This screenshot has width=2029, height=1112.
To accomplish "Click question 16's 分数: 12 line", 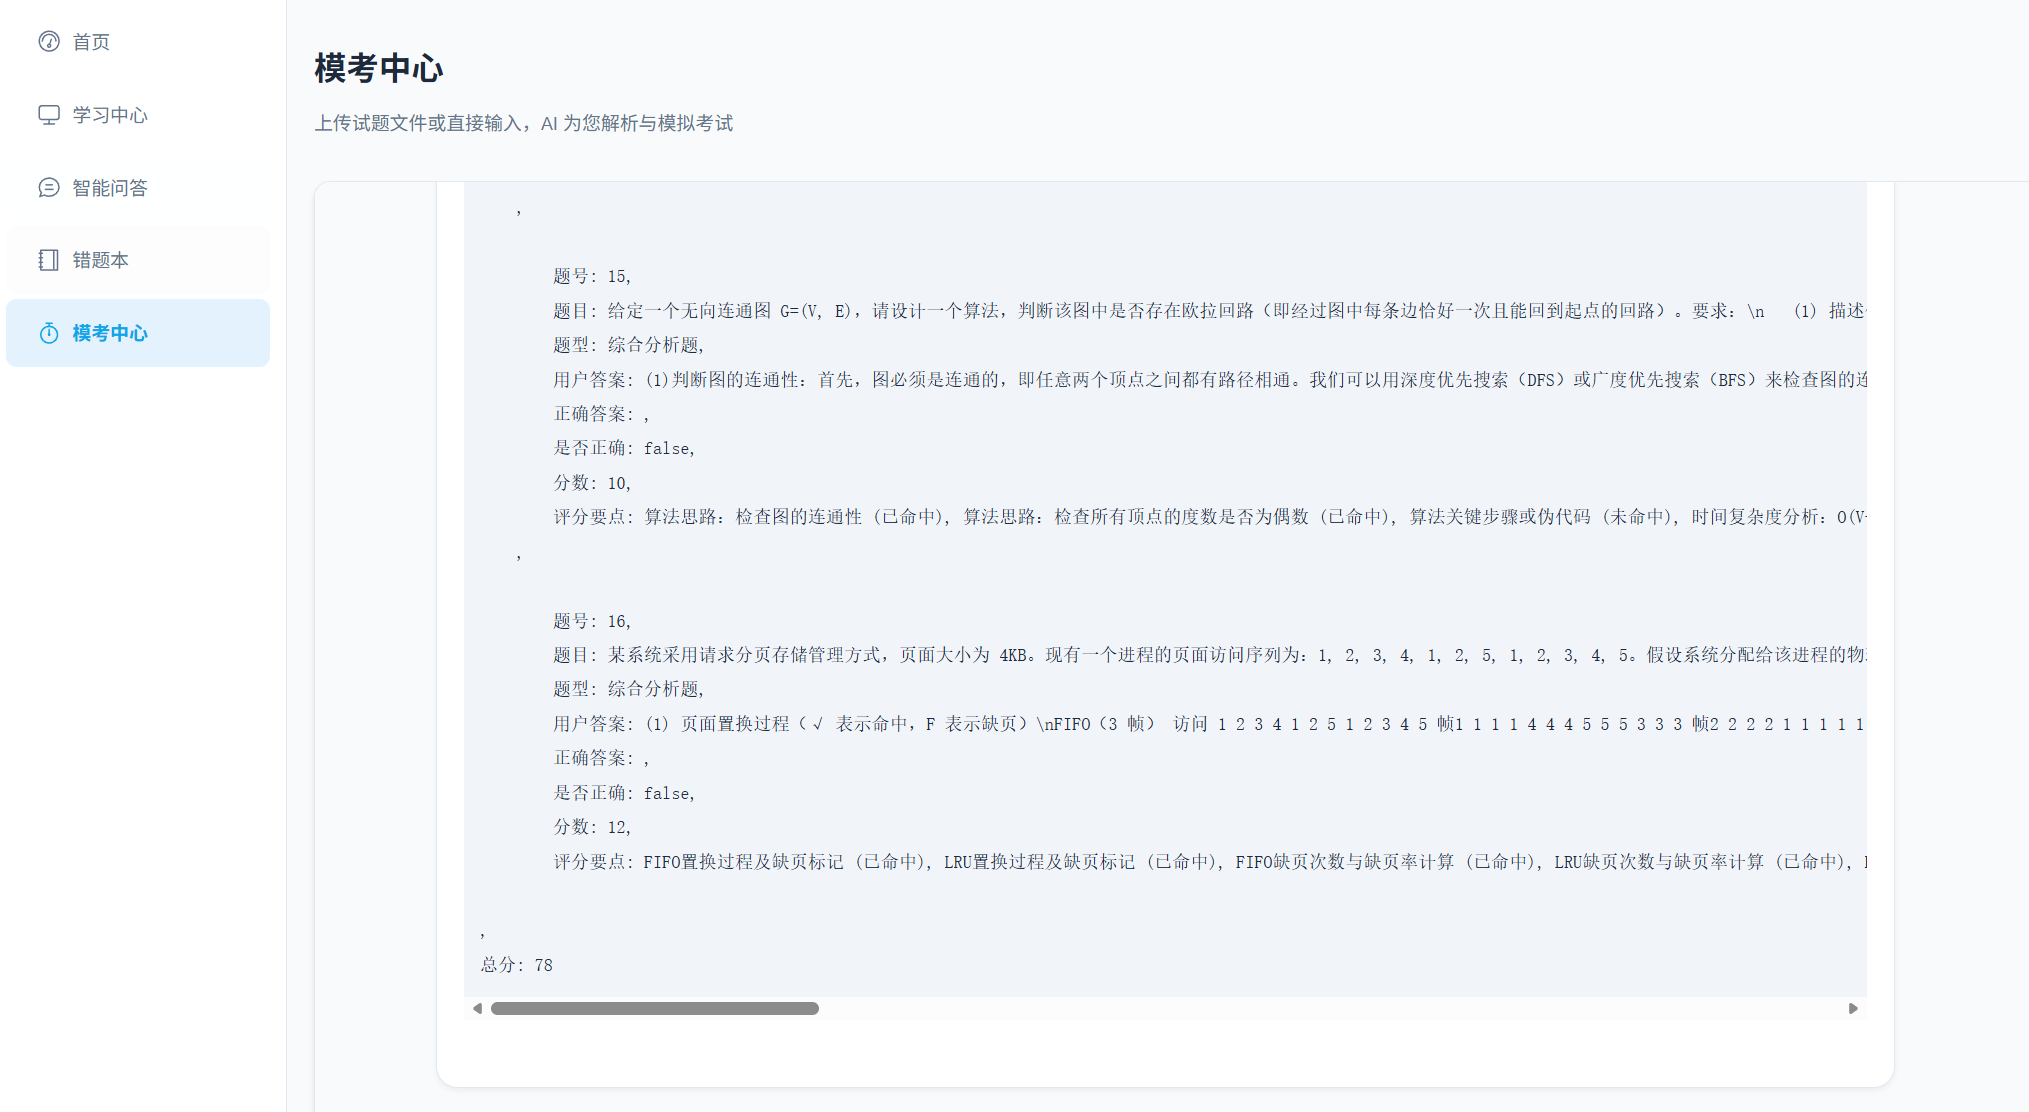I will 592,827.
